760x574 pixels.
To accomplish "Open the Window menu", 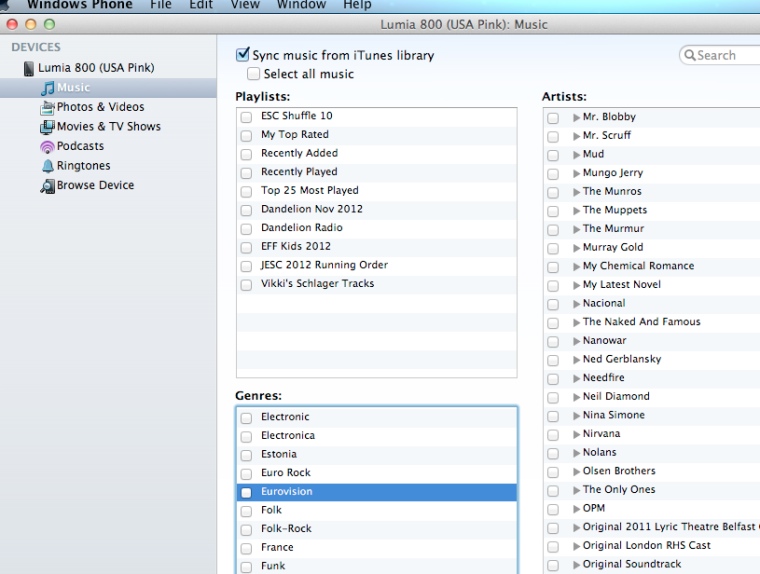I will (301, 5).
